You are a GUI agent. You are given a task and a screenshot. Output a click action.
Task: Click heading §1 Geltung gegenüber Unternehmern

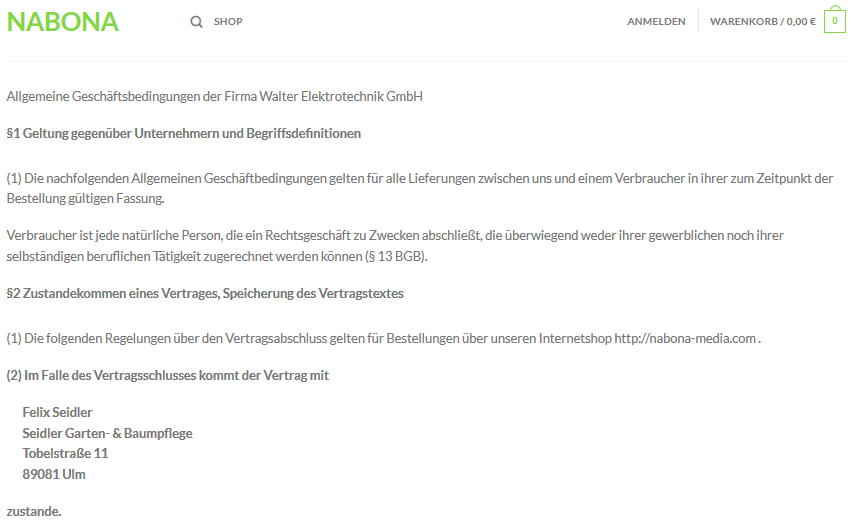(x=183, y=134)
